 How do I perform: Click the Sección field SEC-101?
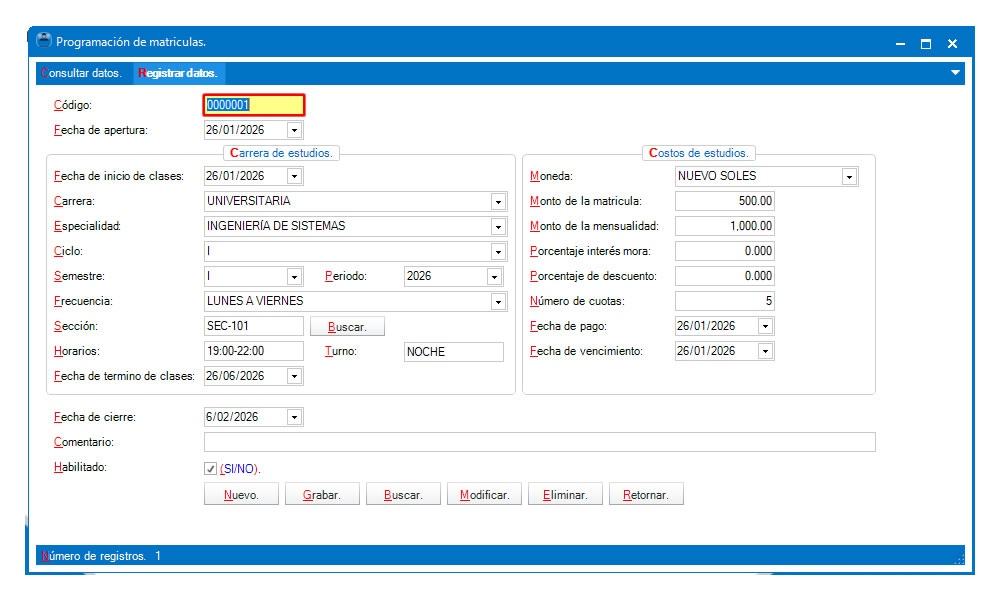pos(254,326)
